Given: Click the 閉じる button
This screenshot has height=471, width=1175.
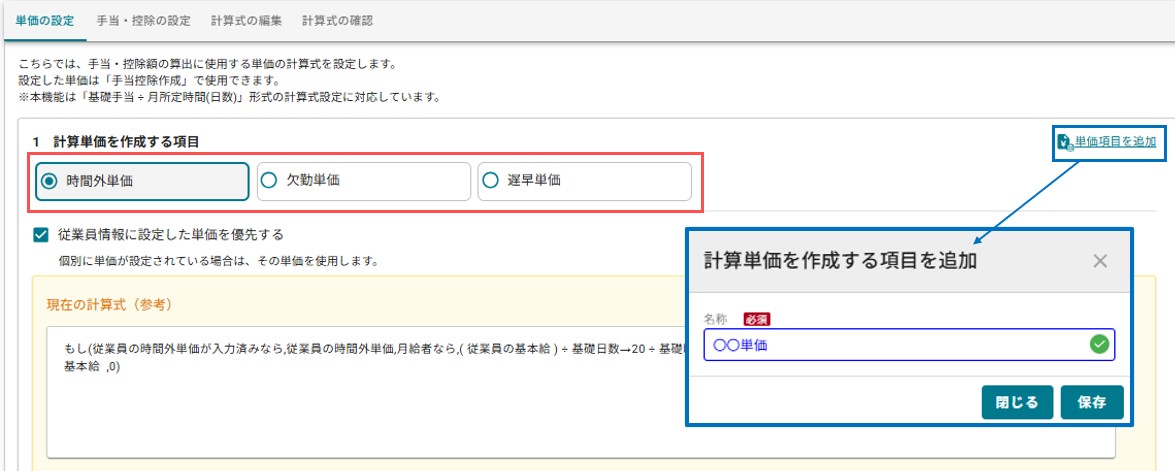Looking at the screenshot, I should (x=1017, y=402).
